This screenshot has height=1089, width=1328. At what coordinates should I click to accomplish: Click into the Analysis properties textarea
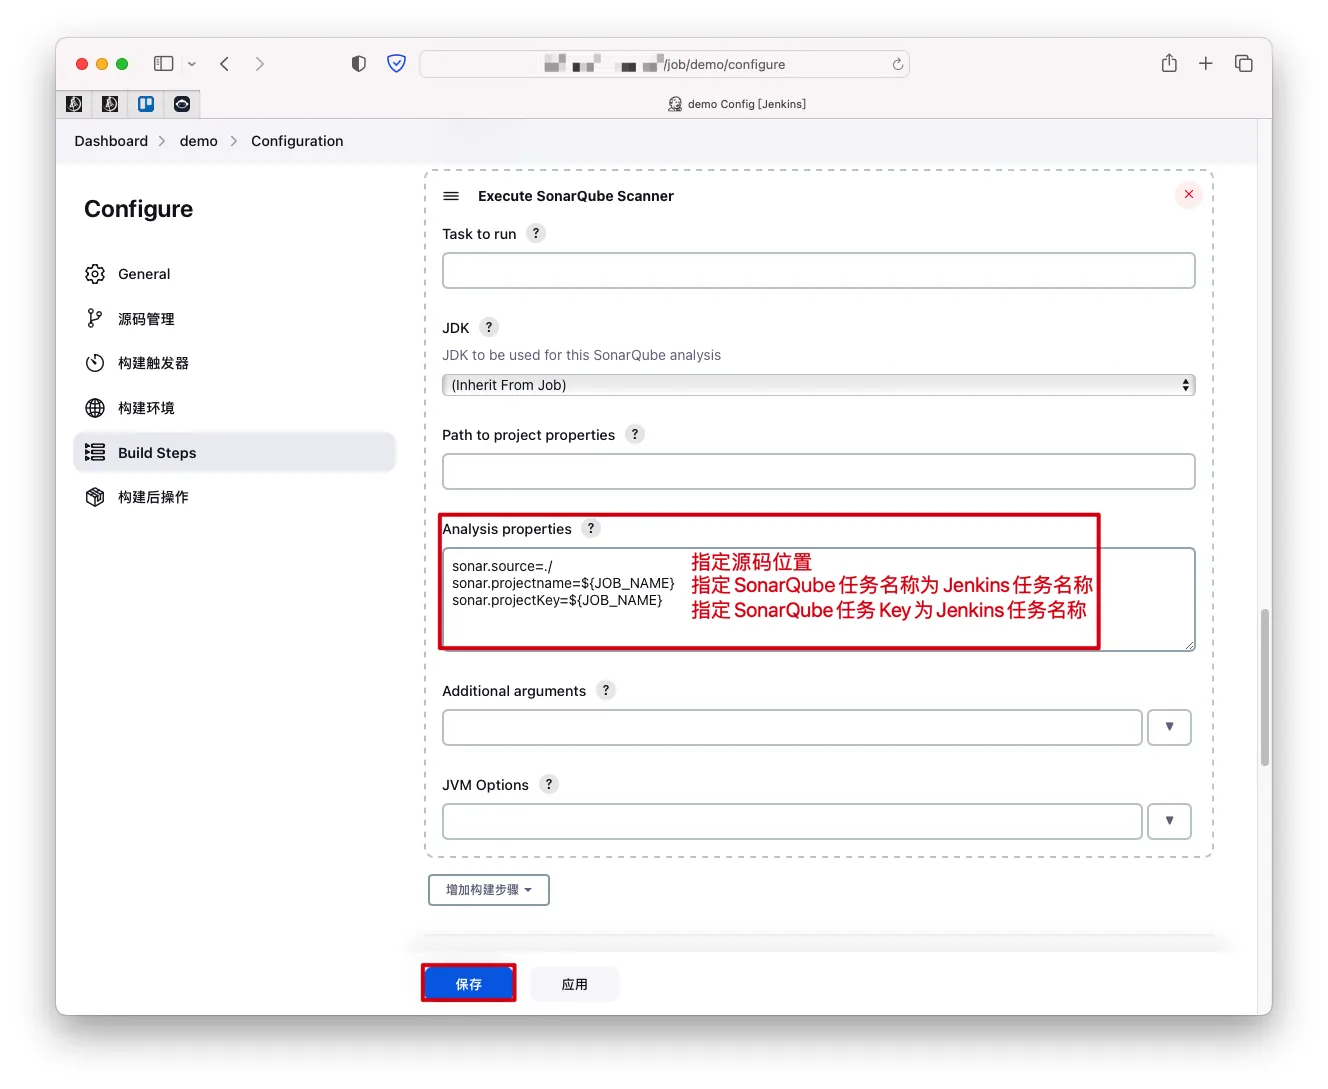tap(819, 599)
